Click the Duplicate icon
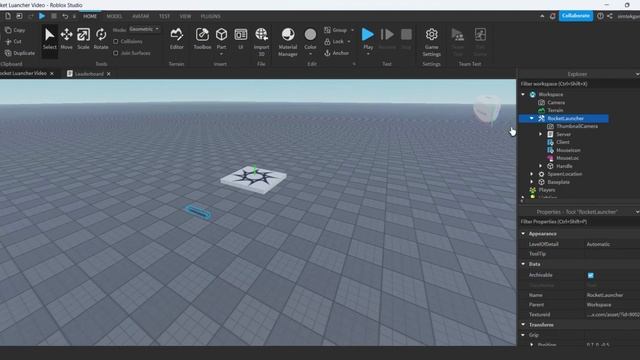The image size is (640, 360). point(8,53)
